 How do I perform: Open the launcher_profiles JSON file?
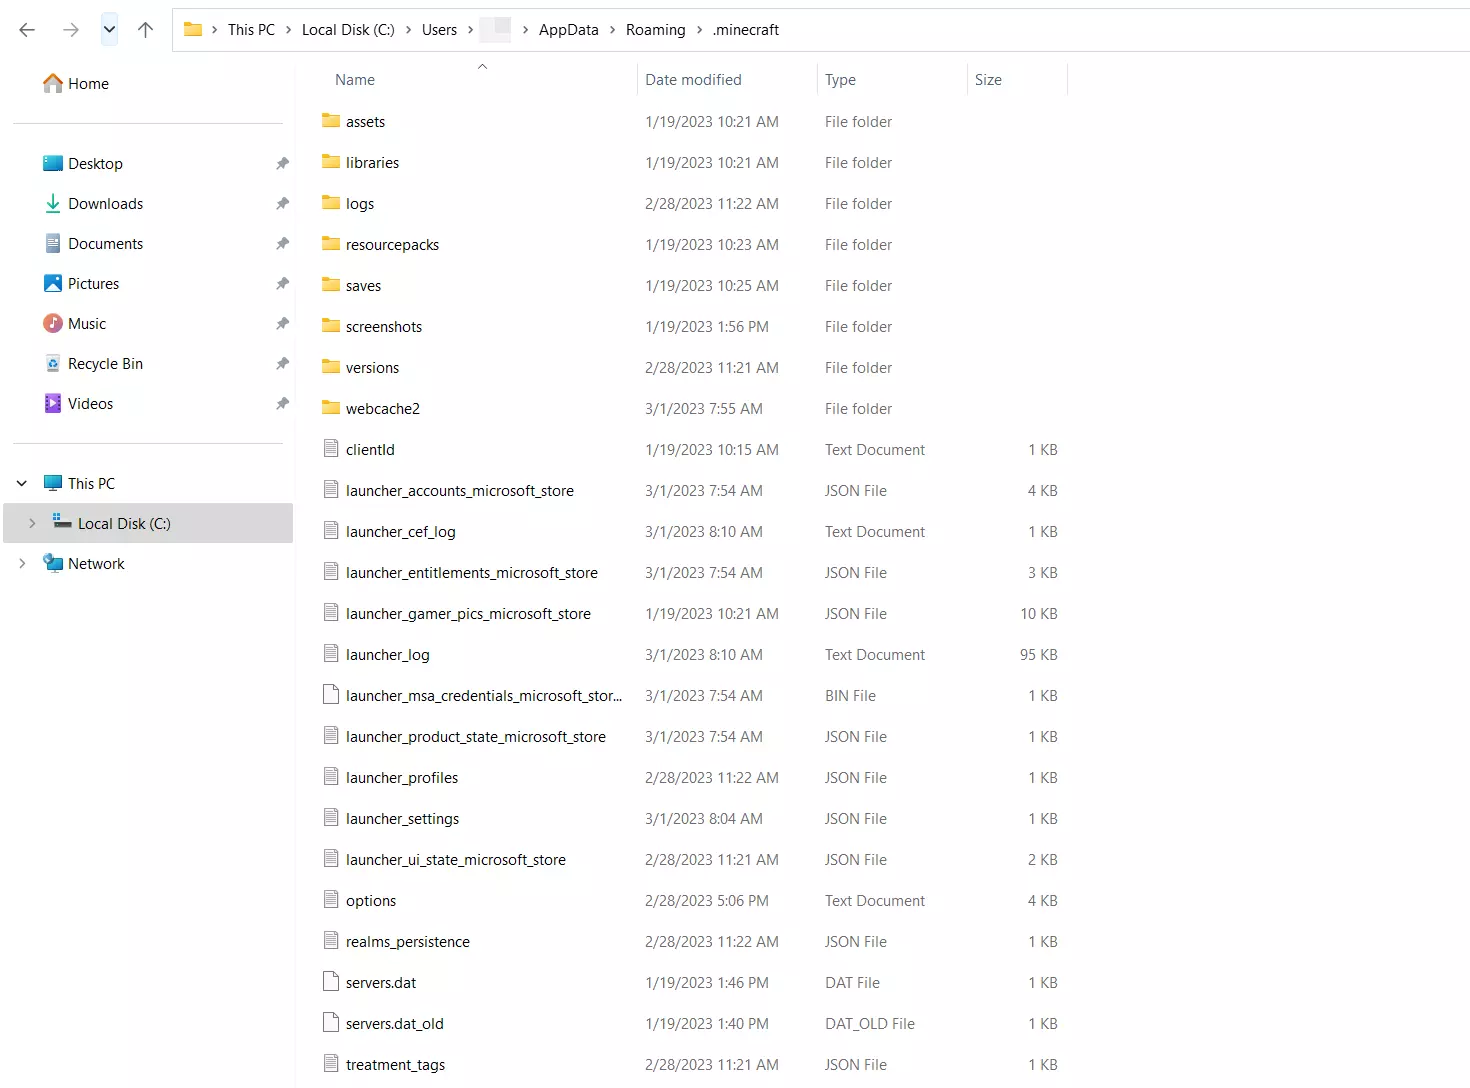click(x=402, y=777)
